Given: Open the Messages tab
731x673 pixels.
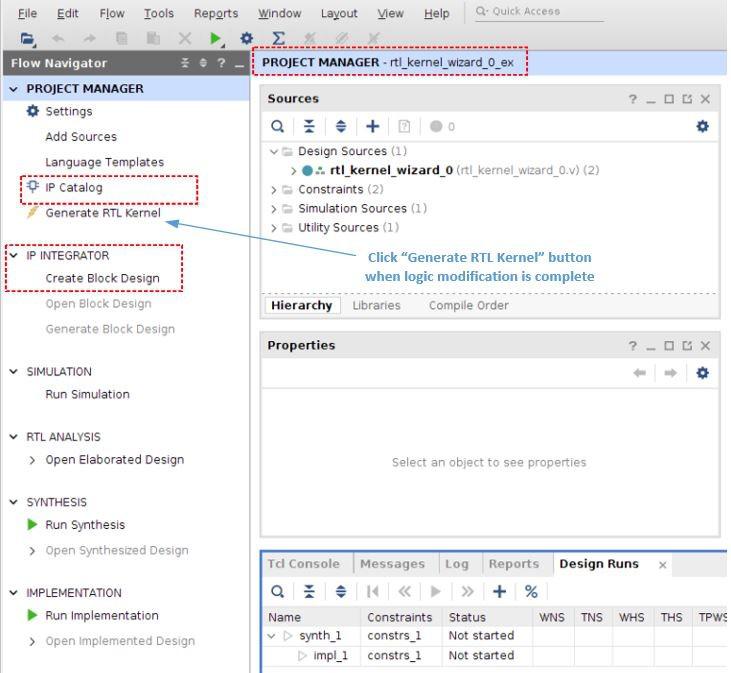Looking at the screenshot, I should click(x=393, y=564).
